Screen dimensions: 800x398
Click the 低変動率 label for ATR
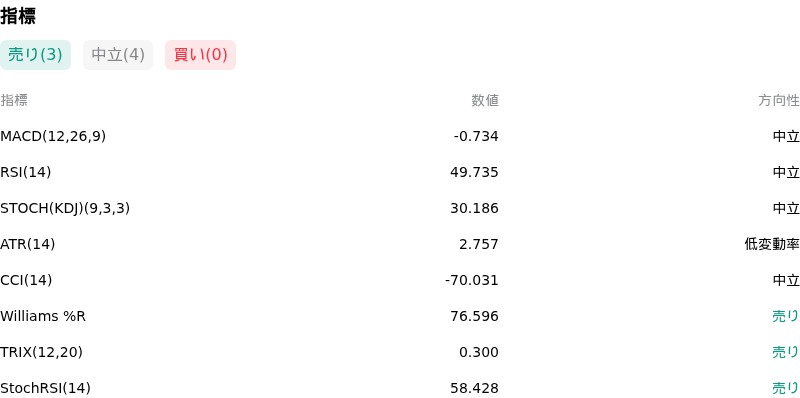[772, 245]
